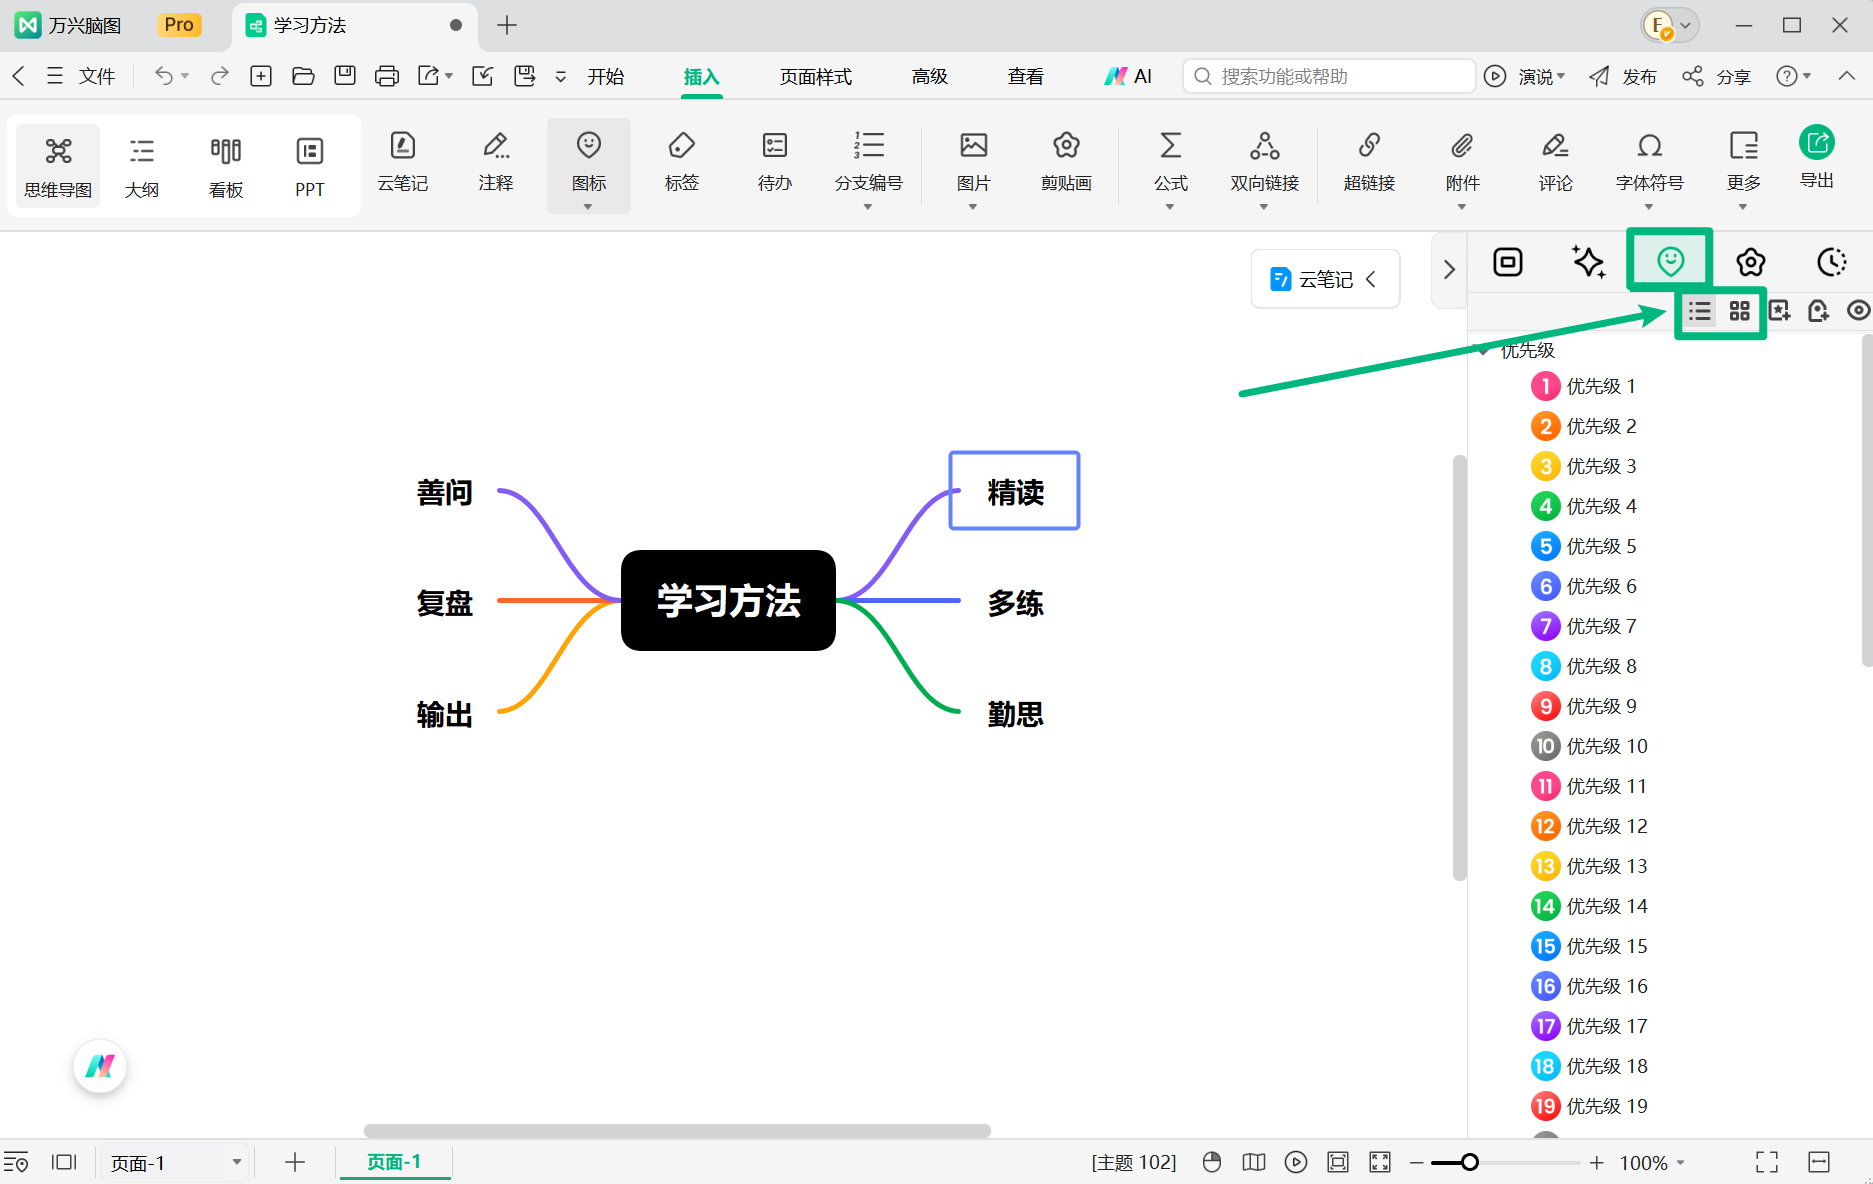The height and width of the screenshot is (1184, 1873).
Task: Toggle list view for icons
Action: tap(1700, 311)
